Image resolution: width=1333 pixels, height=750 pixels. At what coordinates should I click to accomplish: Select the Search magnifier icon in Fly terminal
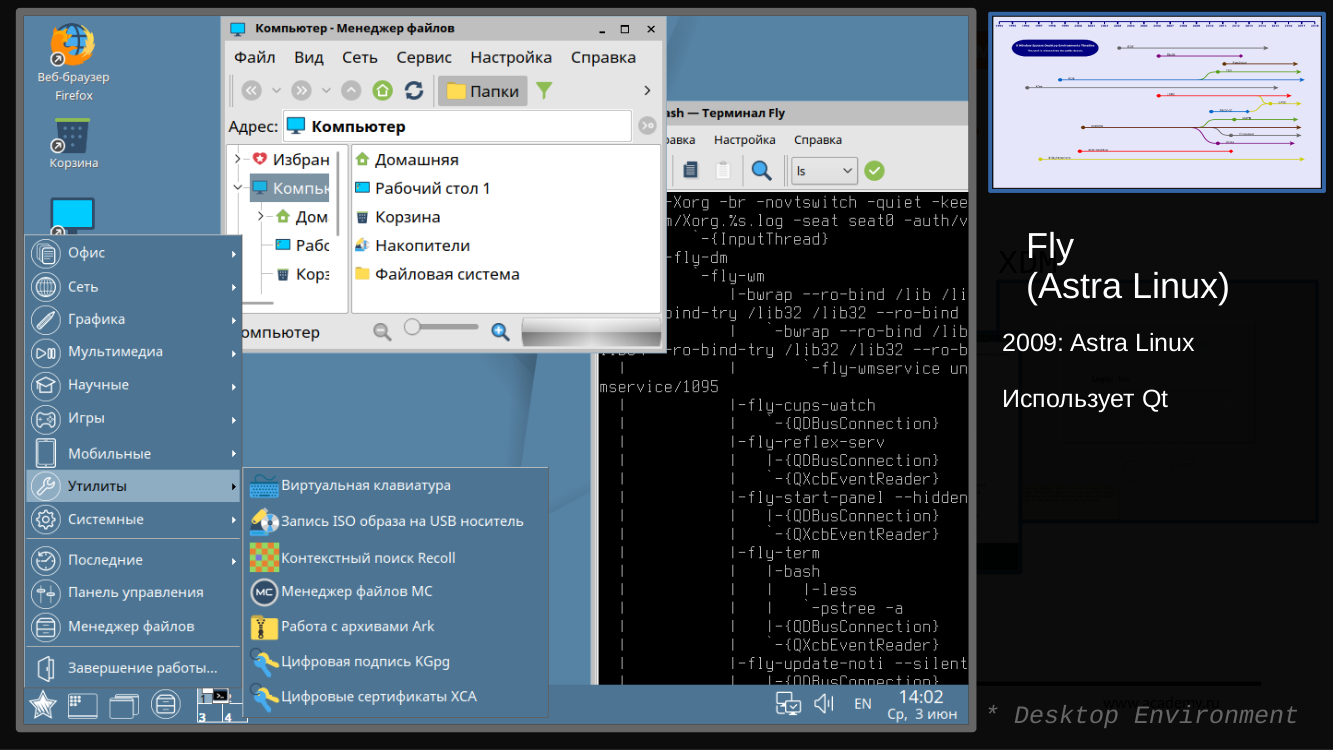(763, 170)
